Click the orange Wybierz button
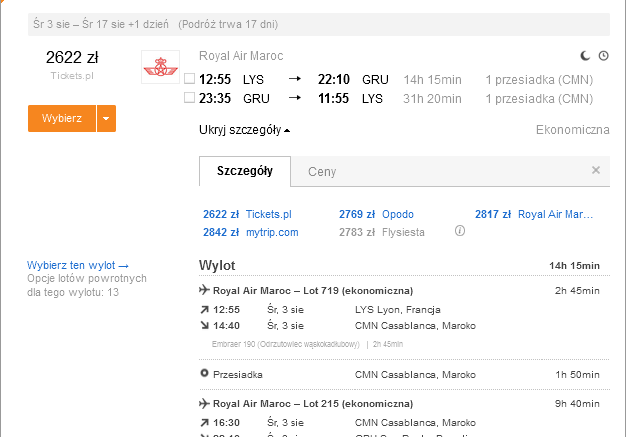 pyautogui.click(x=62, y=118)
